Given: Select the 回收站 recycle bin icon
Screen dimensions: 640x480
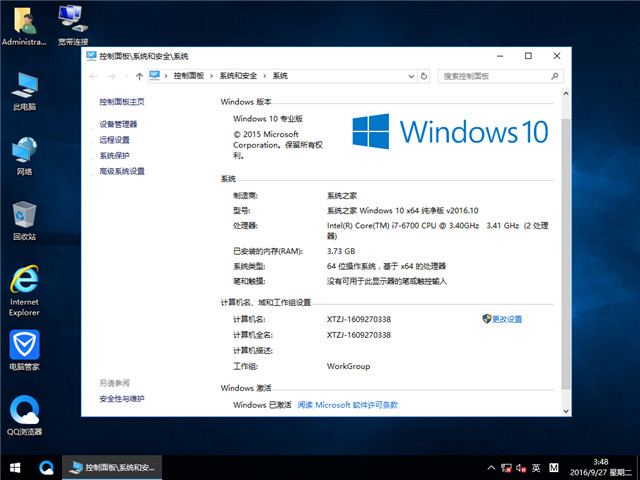Looking at the screenshot, I should point(24,221).
